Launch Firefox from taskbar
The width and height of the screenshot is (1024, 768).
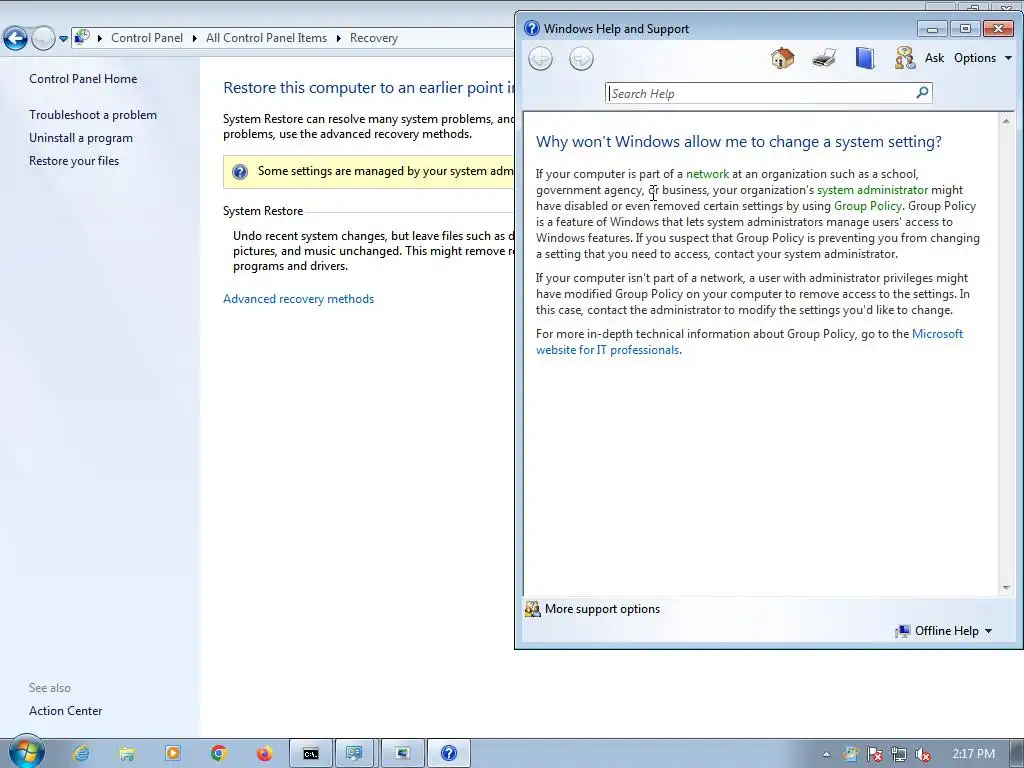(x=264, y=754)
